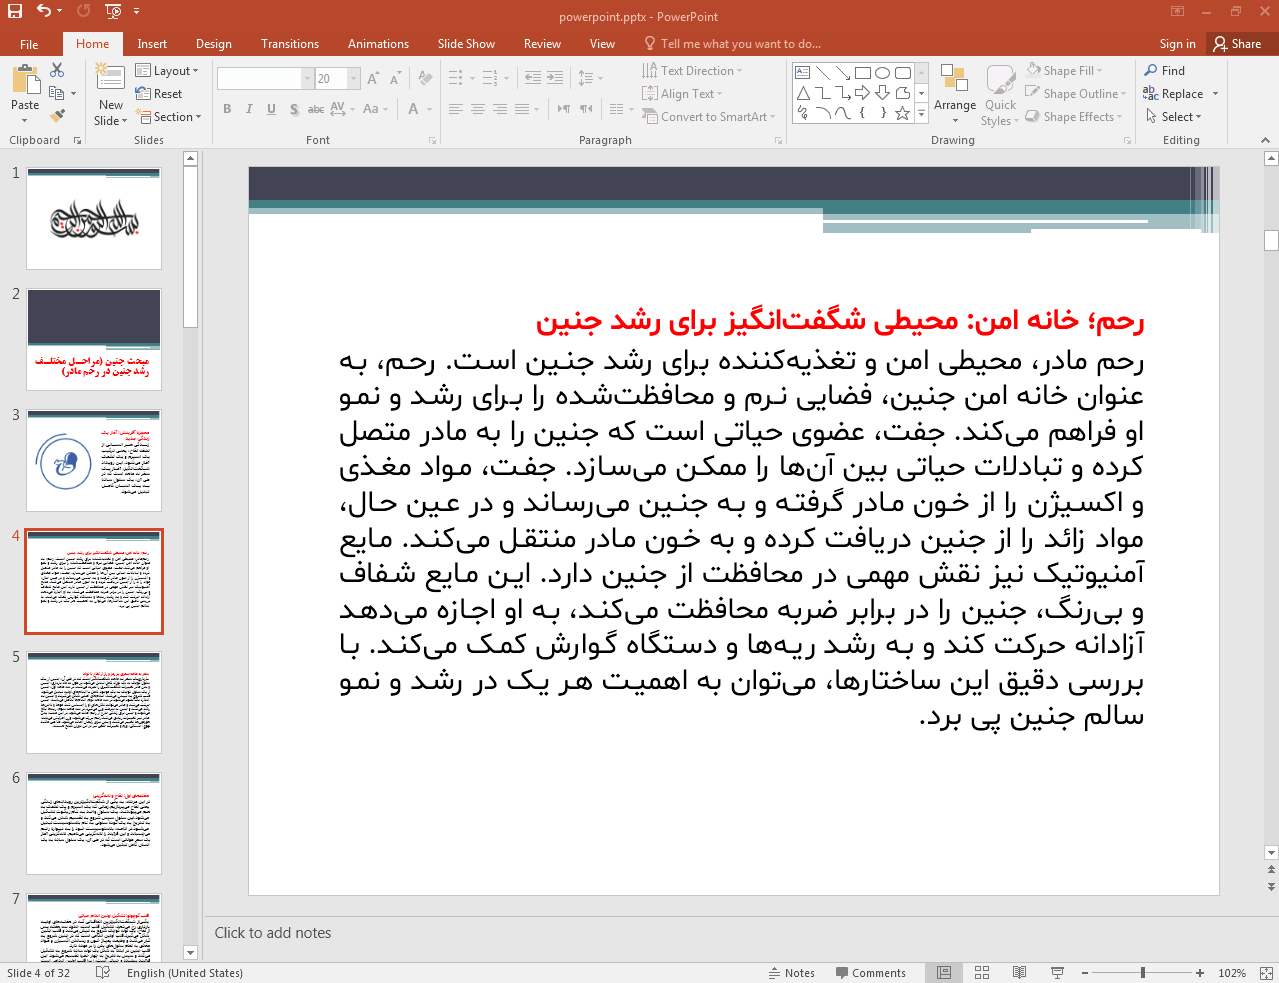This screenshot has width=1279, height=983.
Task: Click the New Slide icon
Action: [111, 78]
